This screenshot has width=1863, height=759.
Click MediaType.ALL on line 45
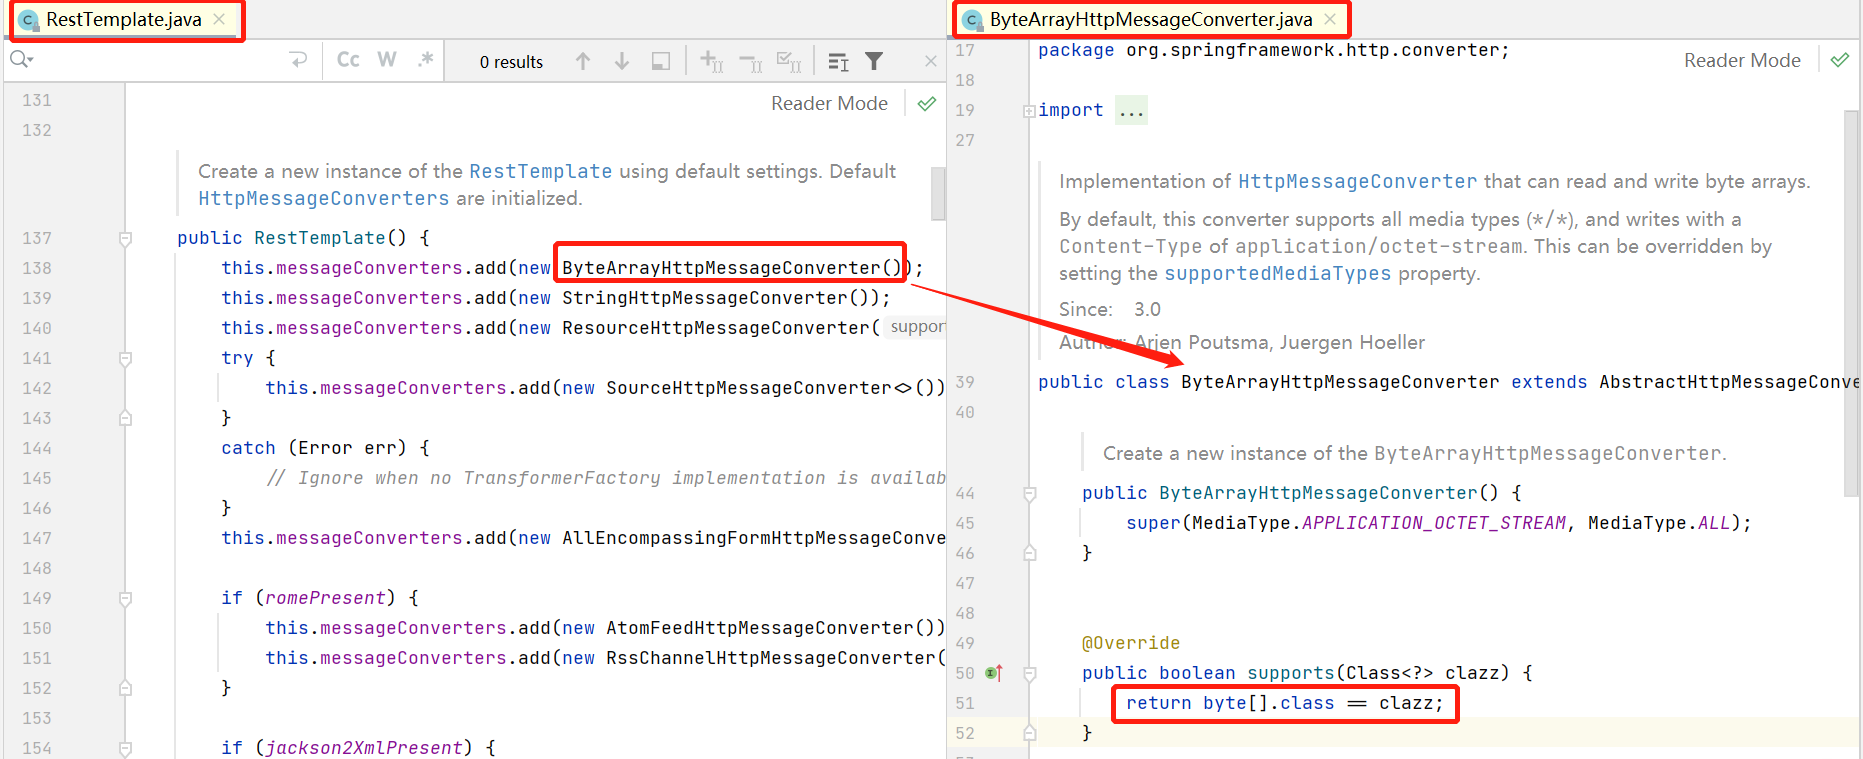(1658, 523)
